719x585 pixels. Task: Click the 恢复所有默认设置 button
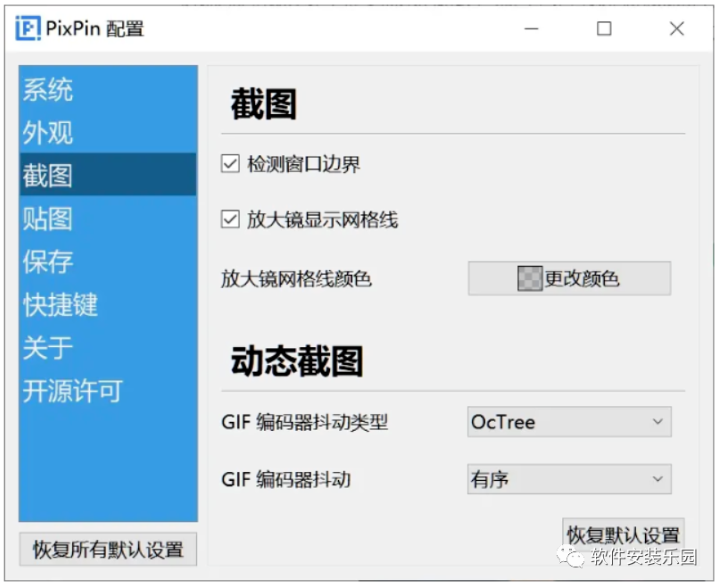click(x=108, y=549)
